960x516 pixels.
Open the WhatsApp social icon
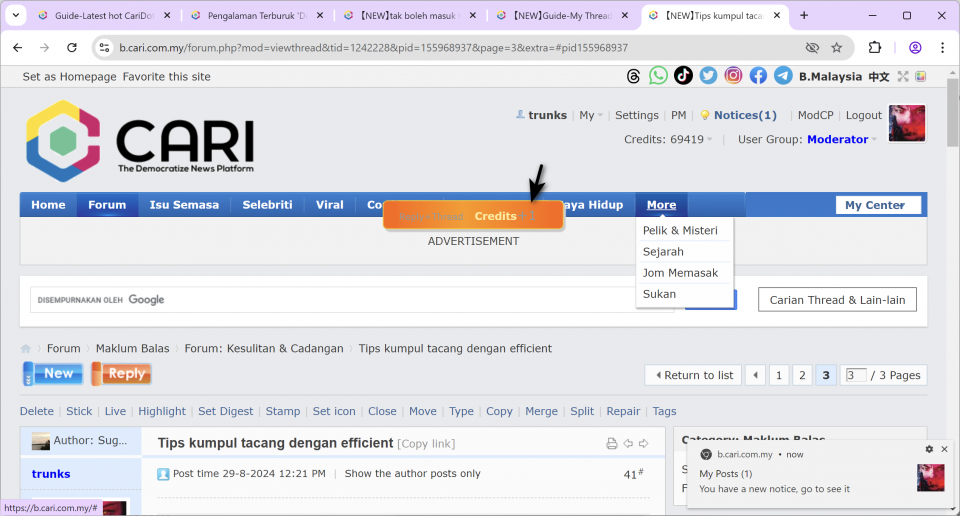658,75
